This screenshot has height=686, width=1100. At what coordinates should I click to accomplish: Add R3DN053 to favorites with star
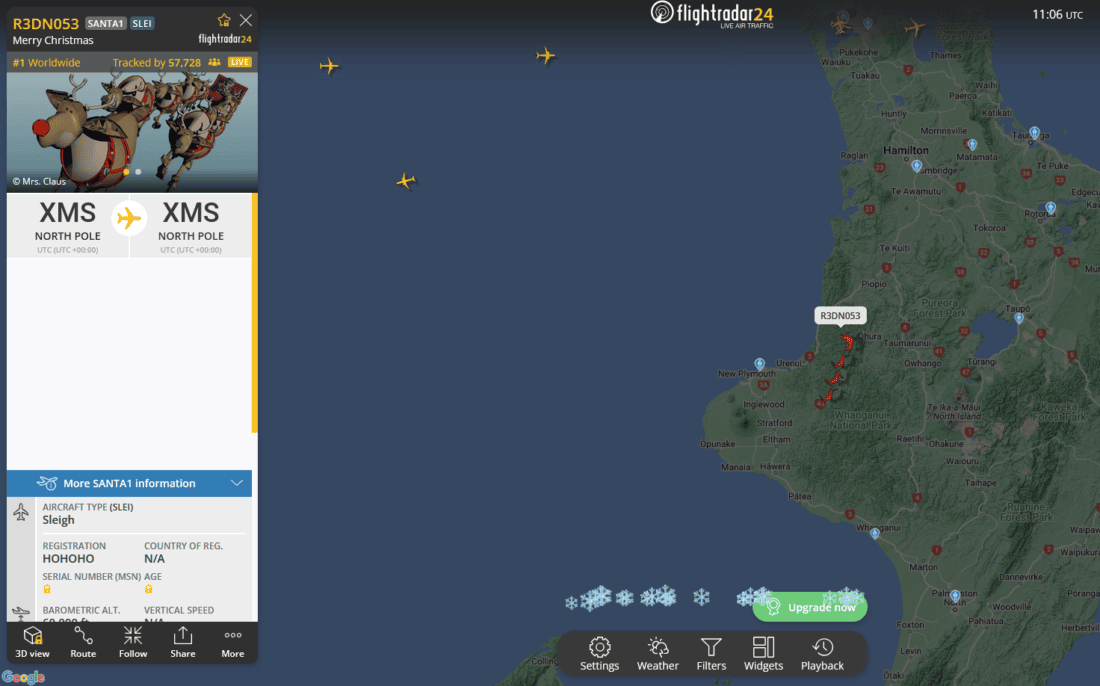pos(224,20)
